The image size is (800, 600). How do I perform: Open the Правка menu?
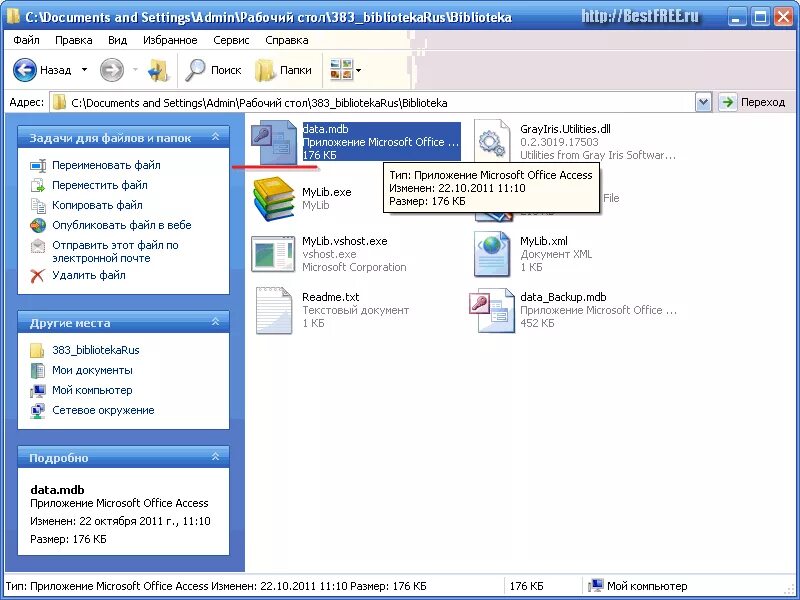[73, 40]
